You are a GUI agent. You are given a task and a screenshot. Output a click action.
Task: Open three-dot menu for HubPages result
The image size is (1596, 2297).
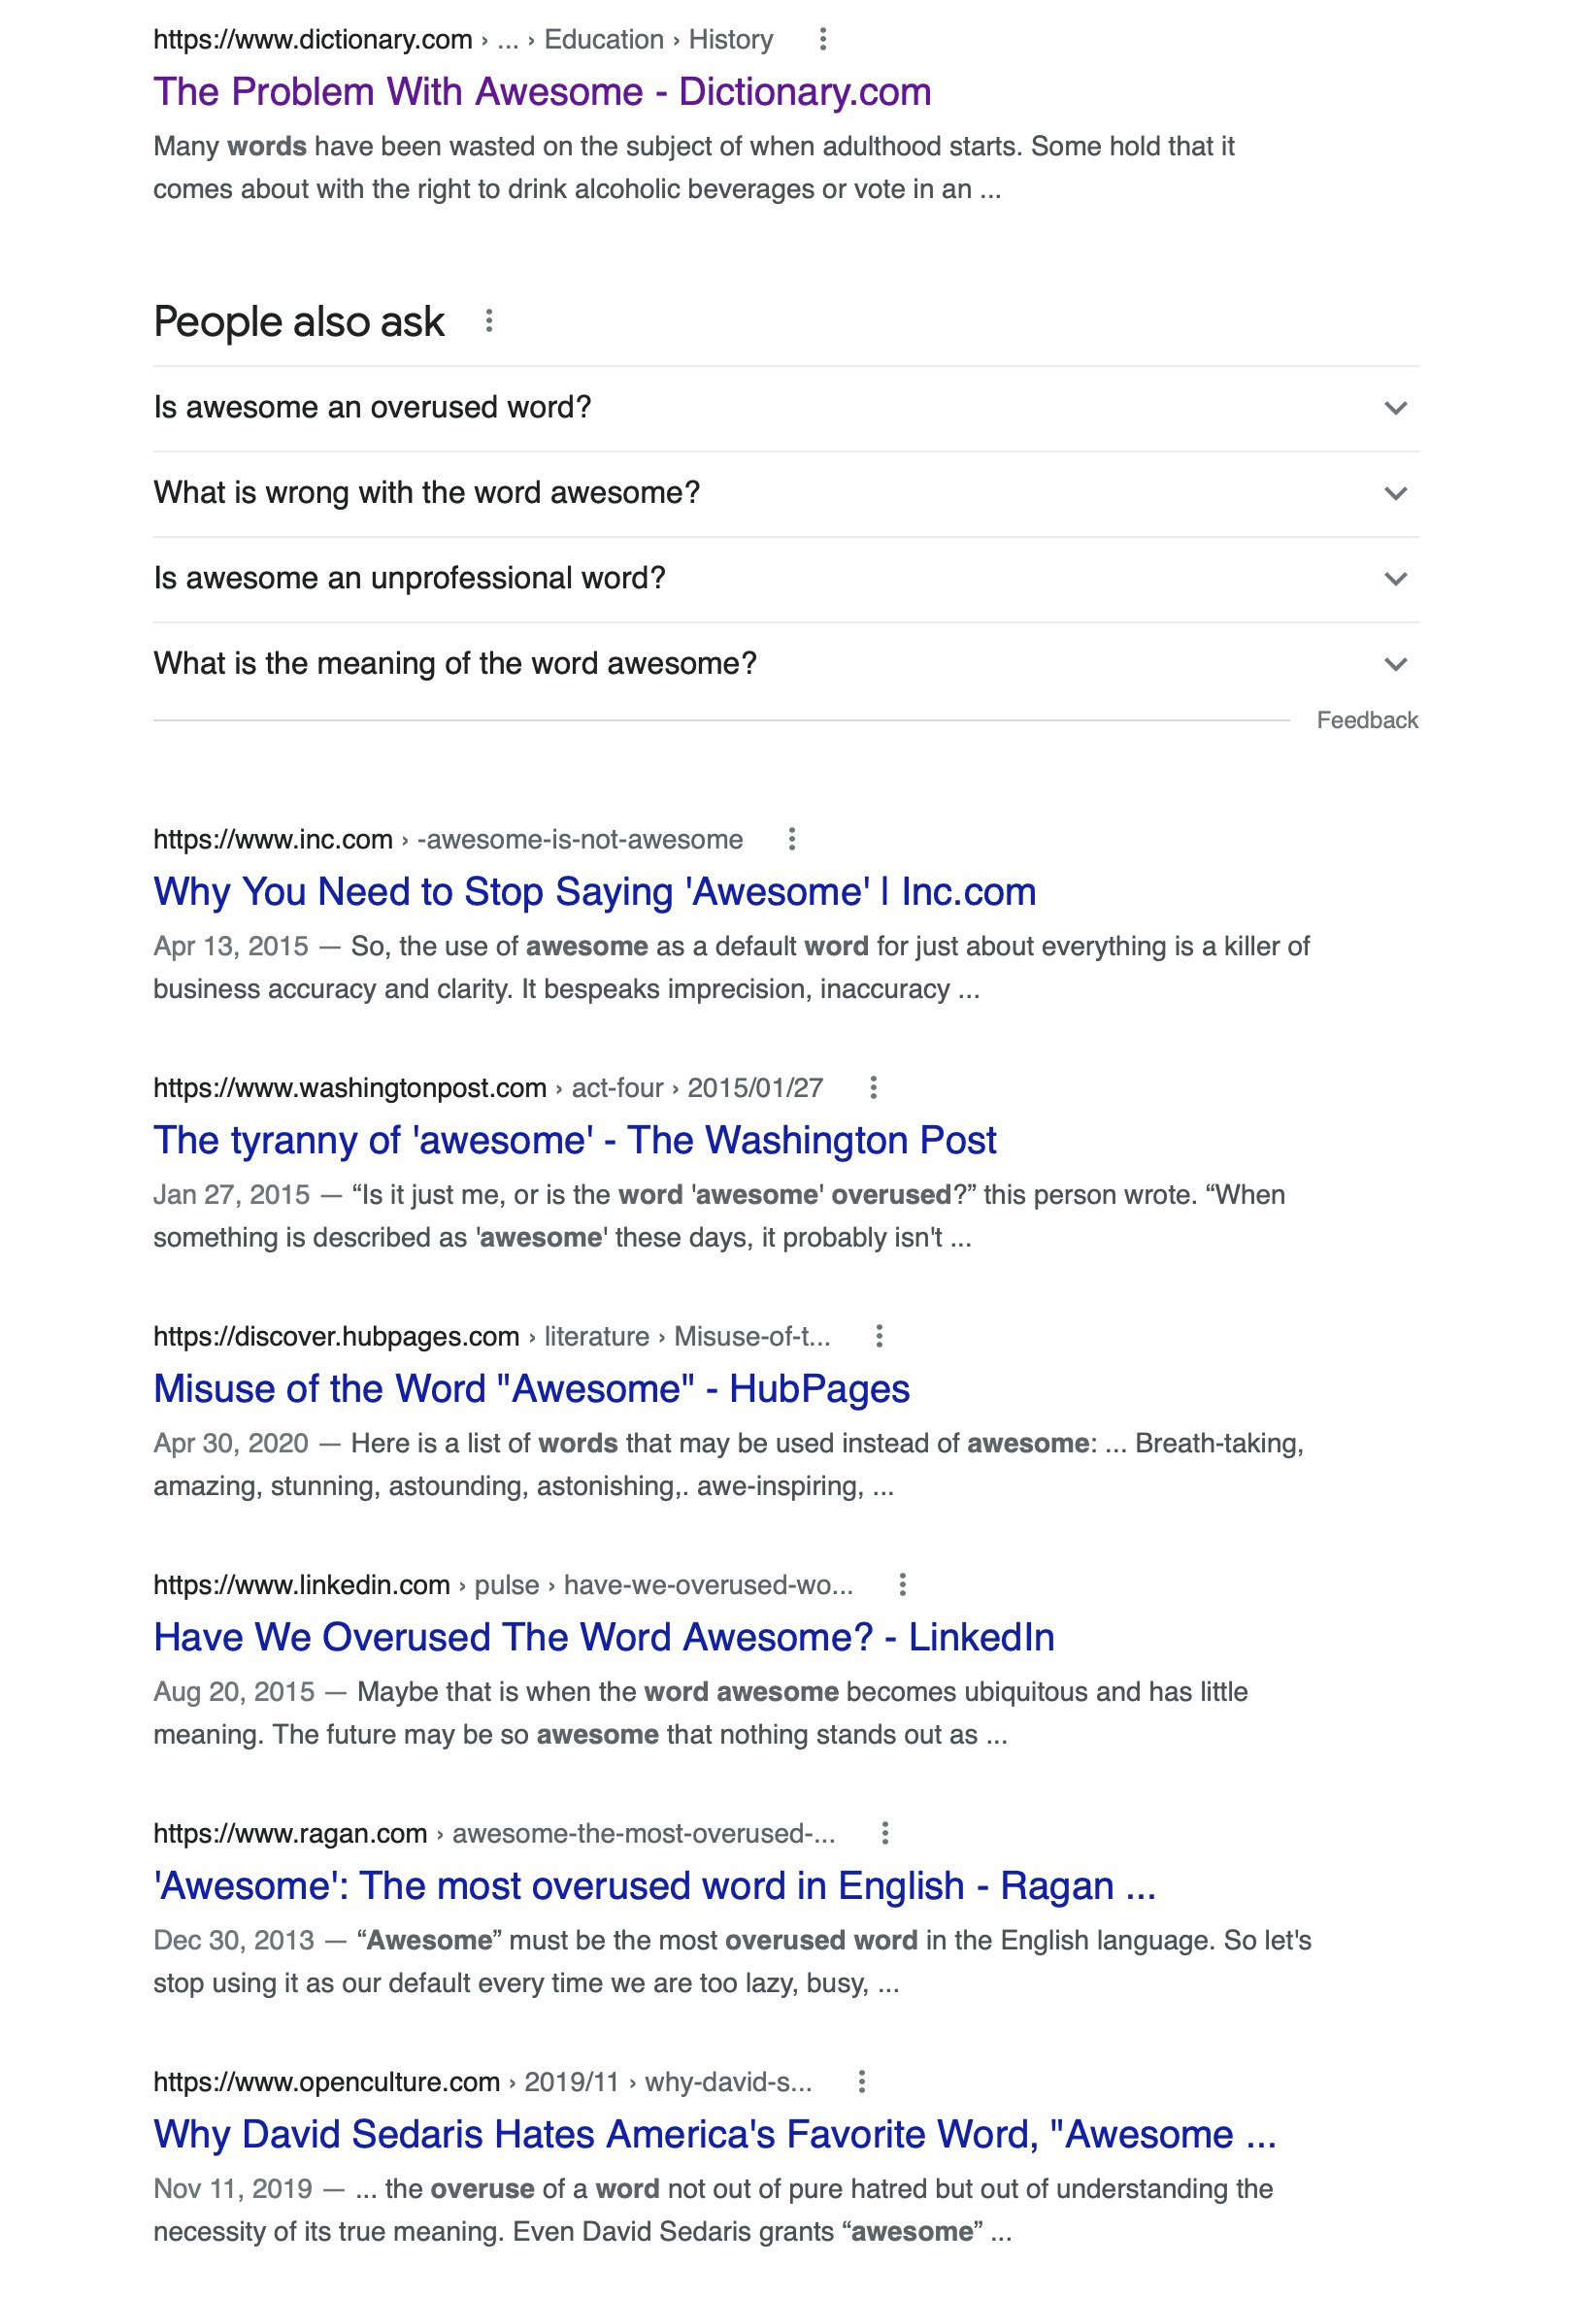(x=879, y=1336)
